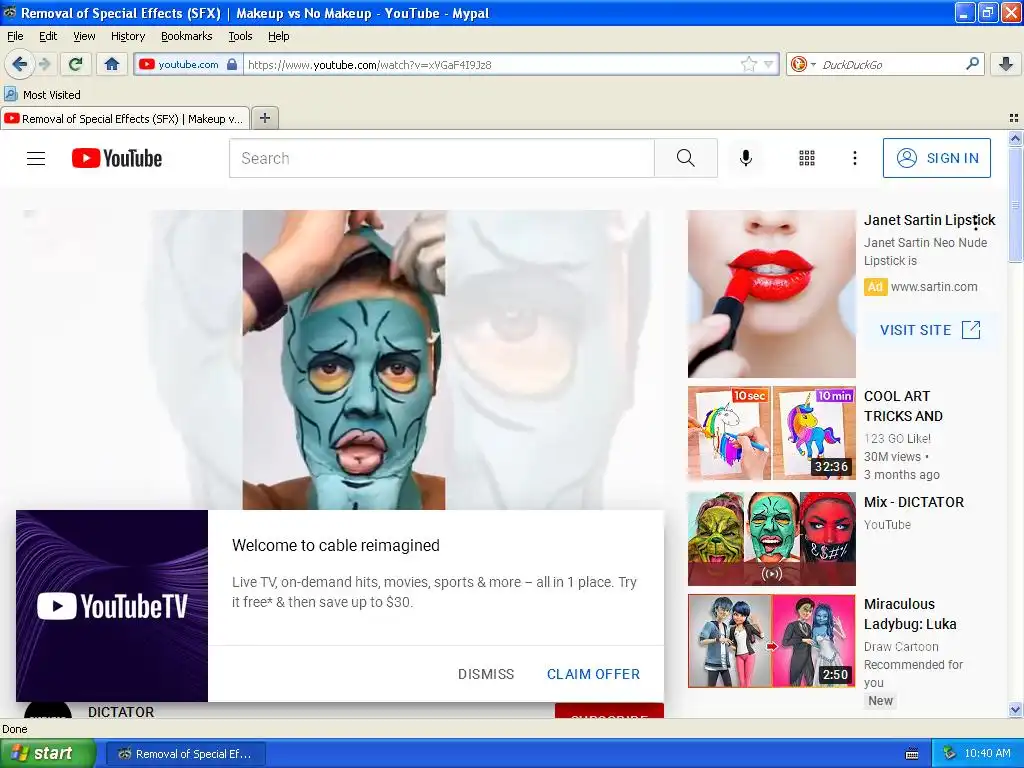Click the video player showing green face mask

[344, 360]
